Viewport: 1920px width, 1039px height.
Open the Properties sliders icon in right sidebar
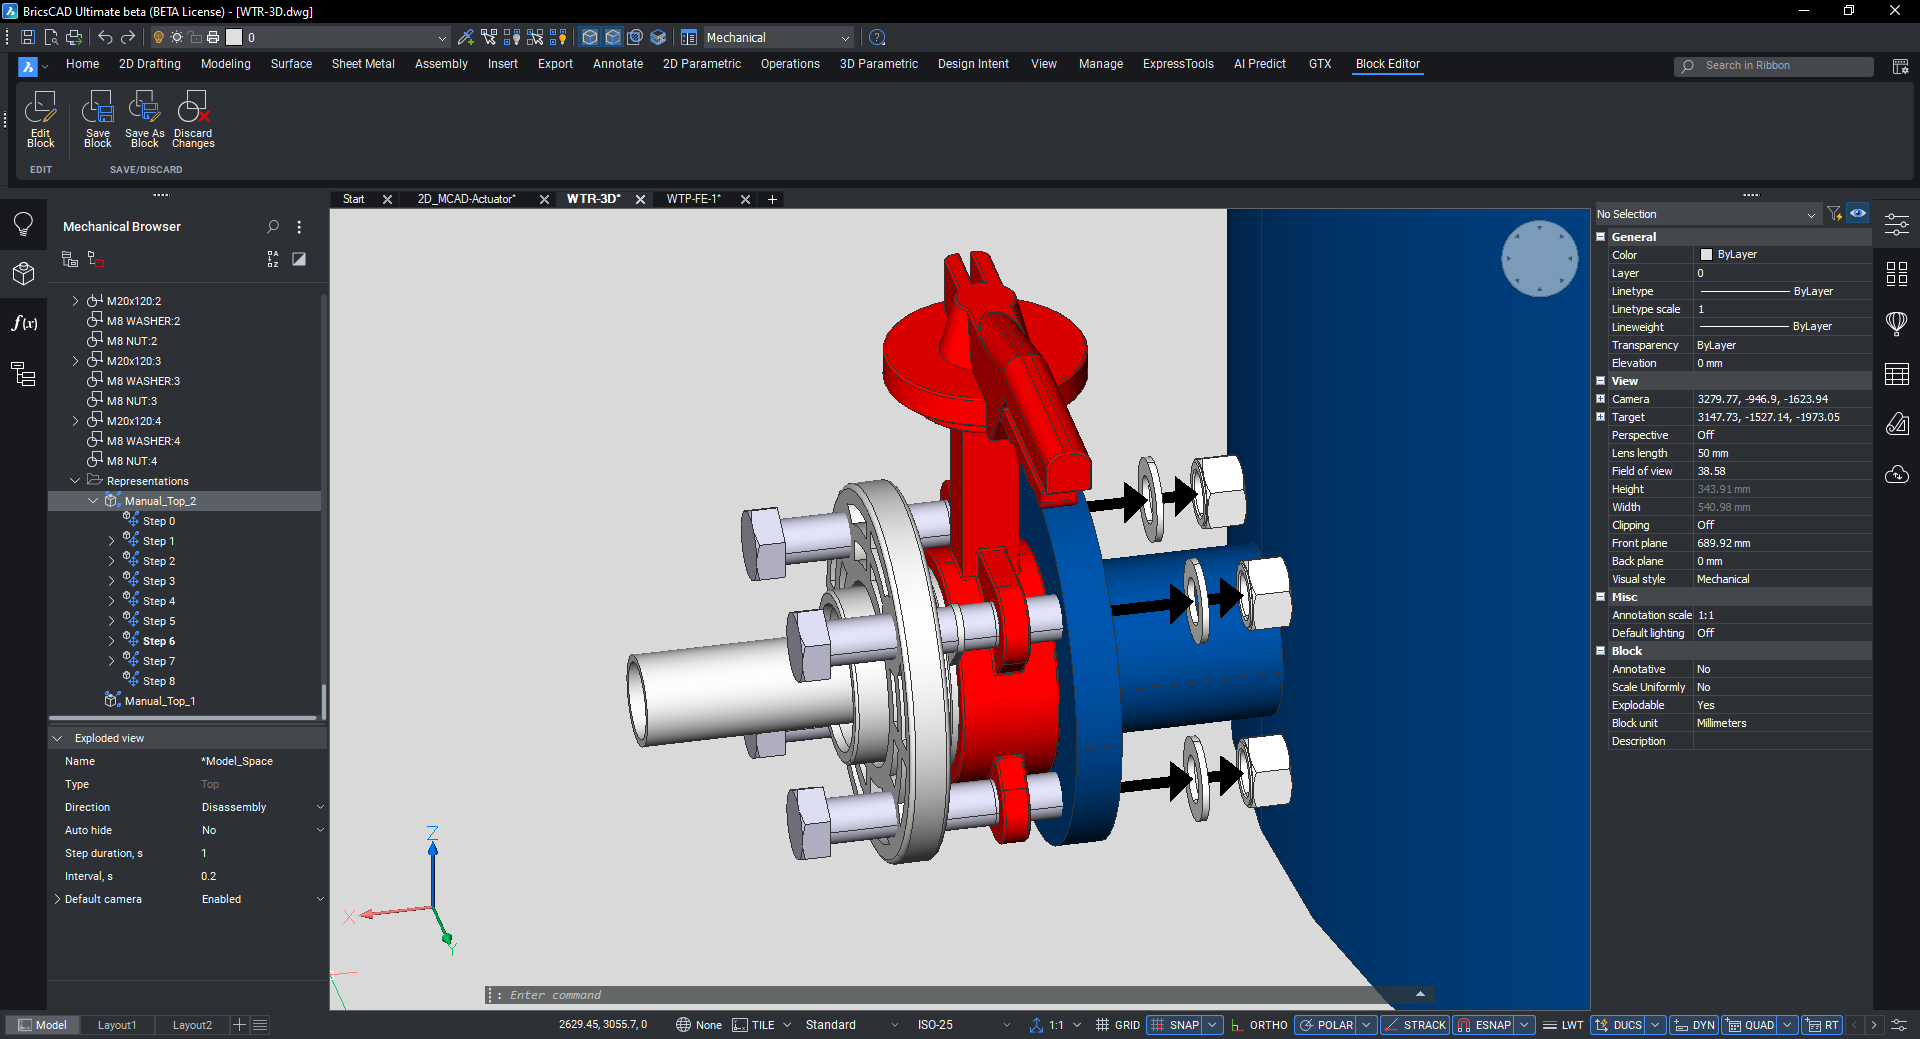pyautogui.click(x=1896, y=224)
